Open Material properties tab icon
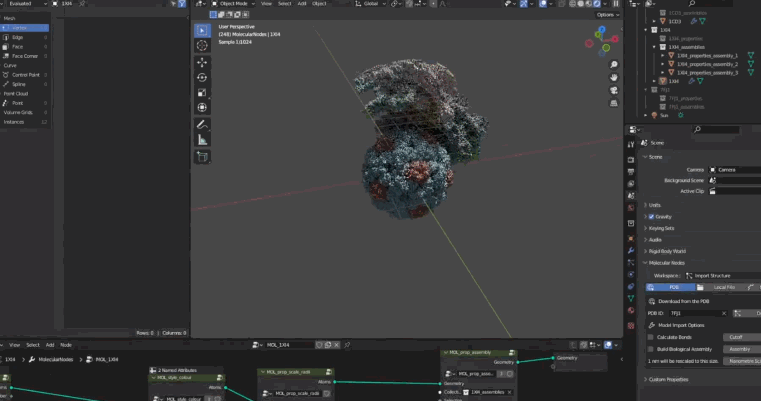Image resolution: width=761 pixels, height=401 pixels. pyautogui.click(x=630, y=311)
